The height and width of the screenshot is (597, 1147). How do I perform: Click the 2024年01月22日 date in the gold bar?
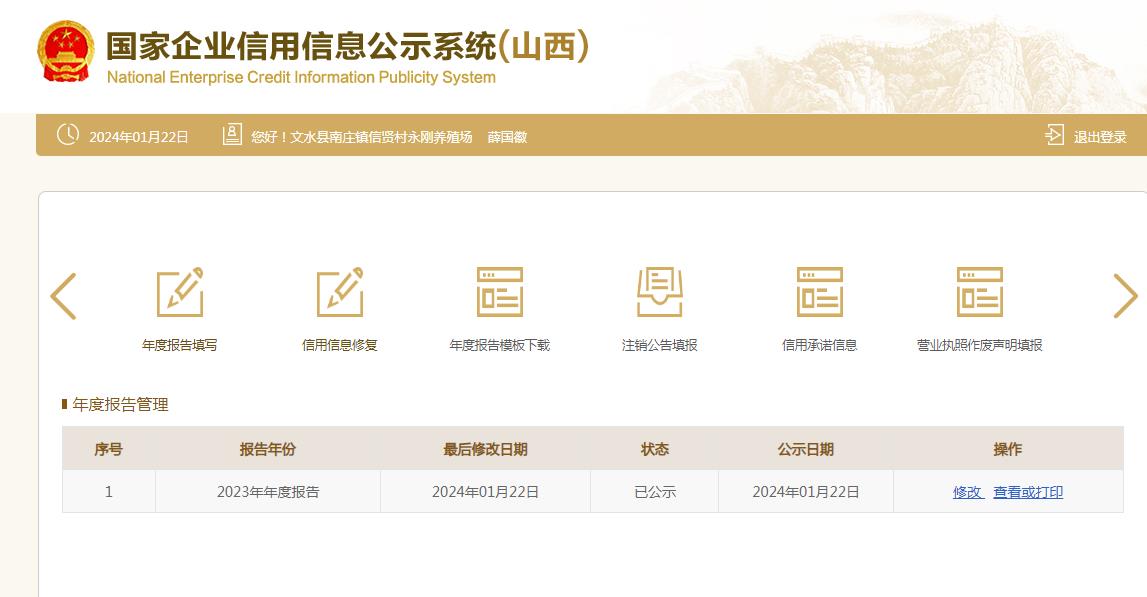pos(139,137)
